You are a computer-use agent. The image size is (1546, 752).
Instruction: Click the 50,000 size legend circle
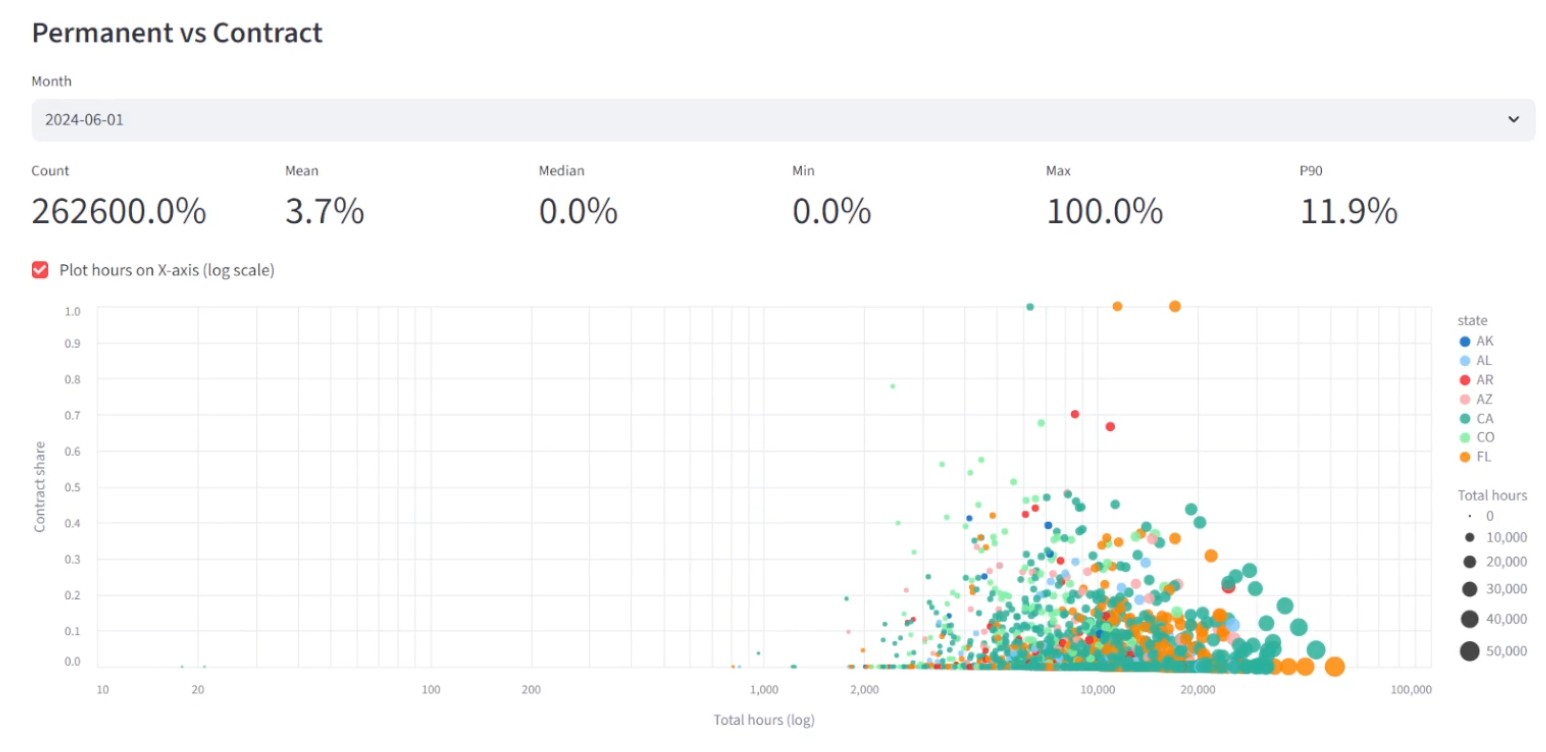pyautogui.click(x=1469, y=651)
